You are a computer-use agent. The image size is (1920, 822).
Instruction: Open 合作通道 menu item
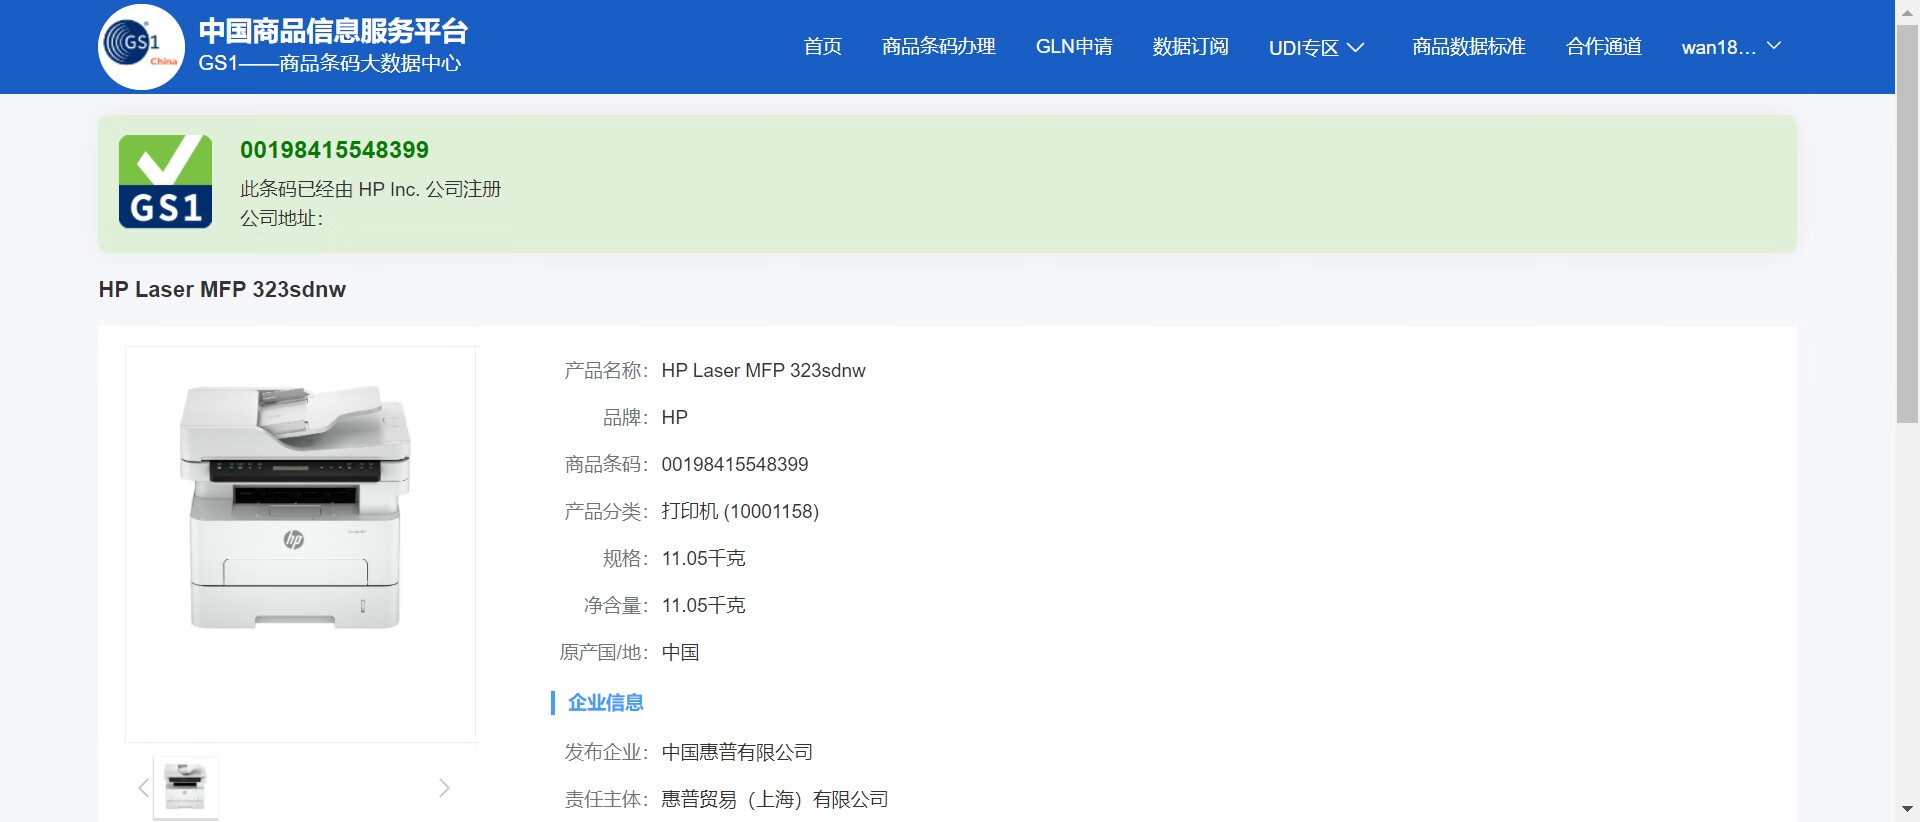tap(1604, 47)
